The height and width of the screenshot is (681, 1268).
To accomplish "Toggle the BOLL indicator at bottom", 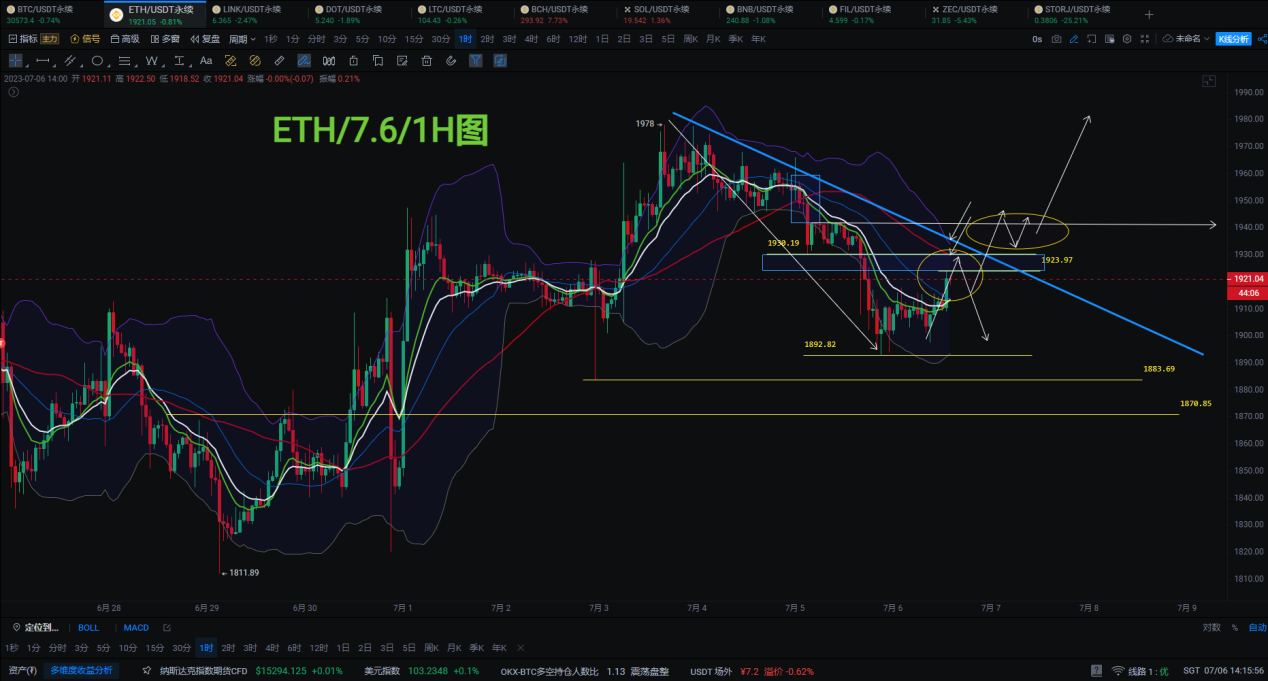I will 89,628.
